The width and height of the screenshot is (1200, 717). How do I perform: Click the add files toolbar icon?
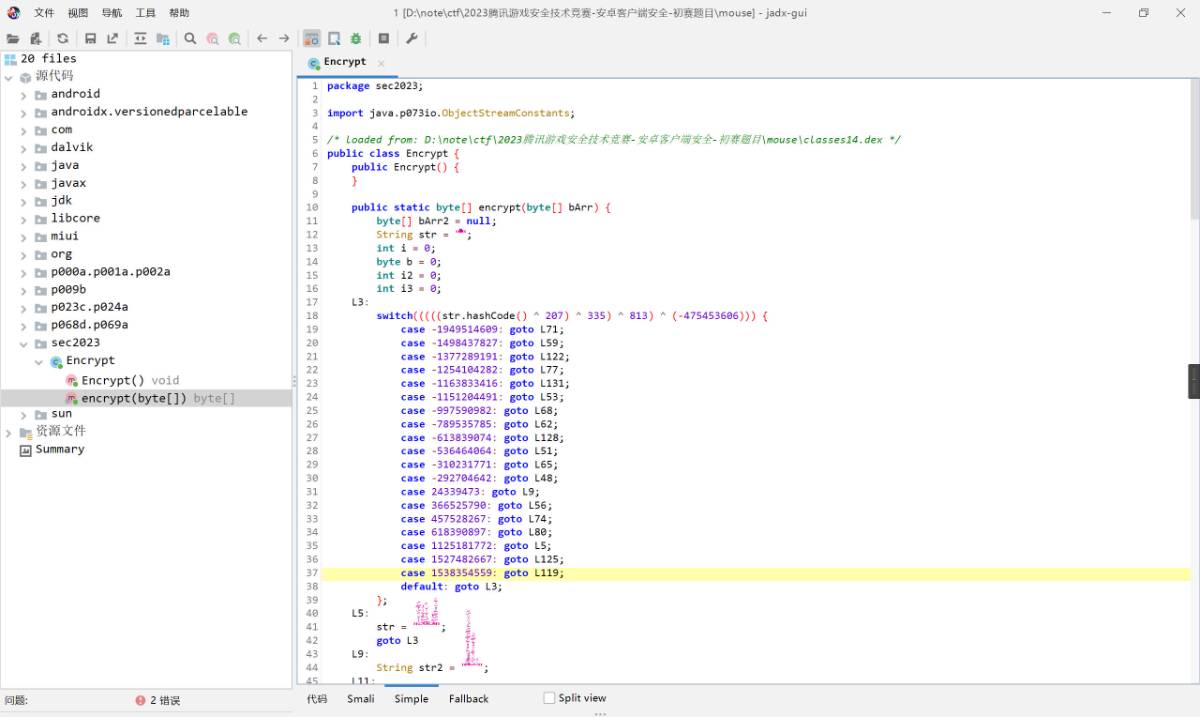36,38
